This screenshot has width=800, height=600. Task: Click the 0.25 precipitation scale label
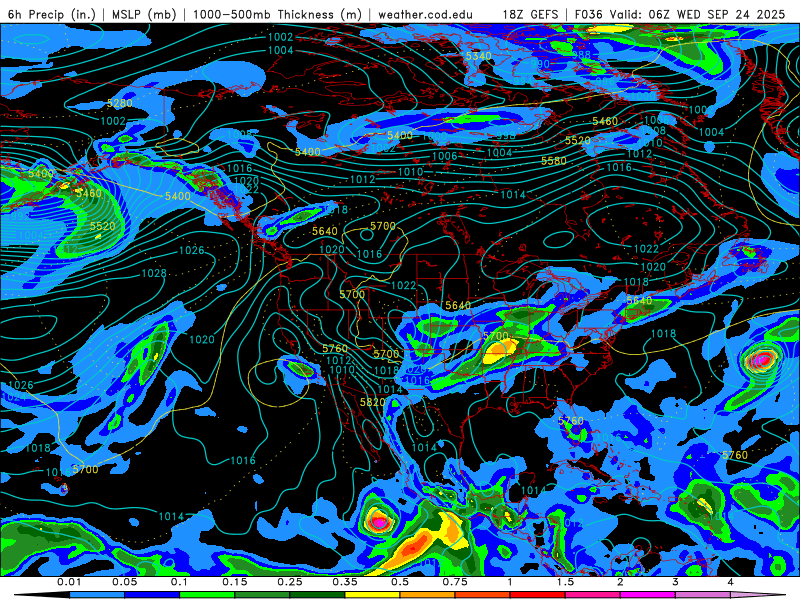pos(290,582)
